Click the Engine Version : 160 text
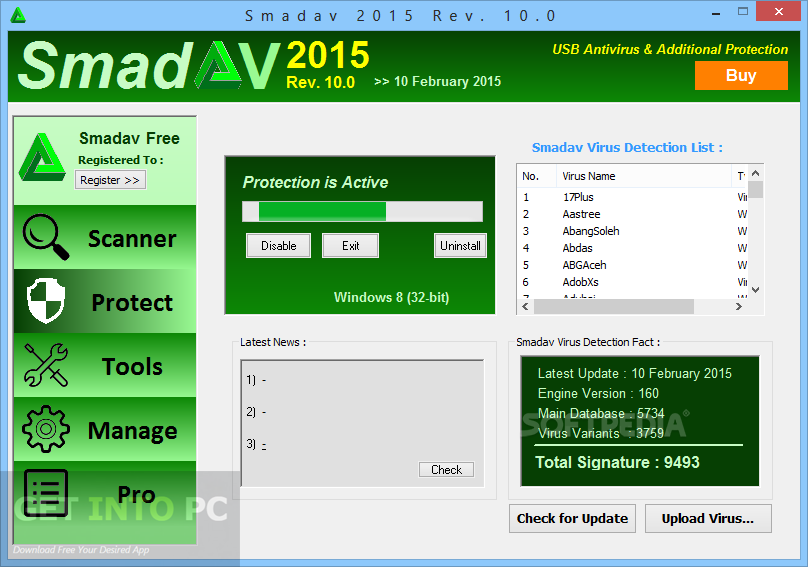Viewport: 808px width, 567px height. pos(598,393)
